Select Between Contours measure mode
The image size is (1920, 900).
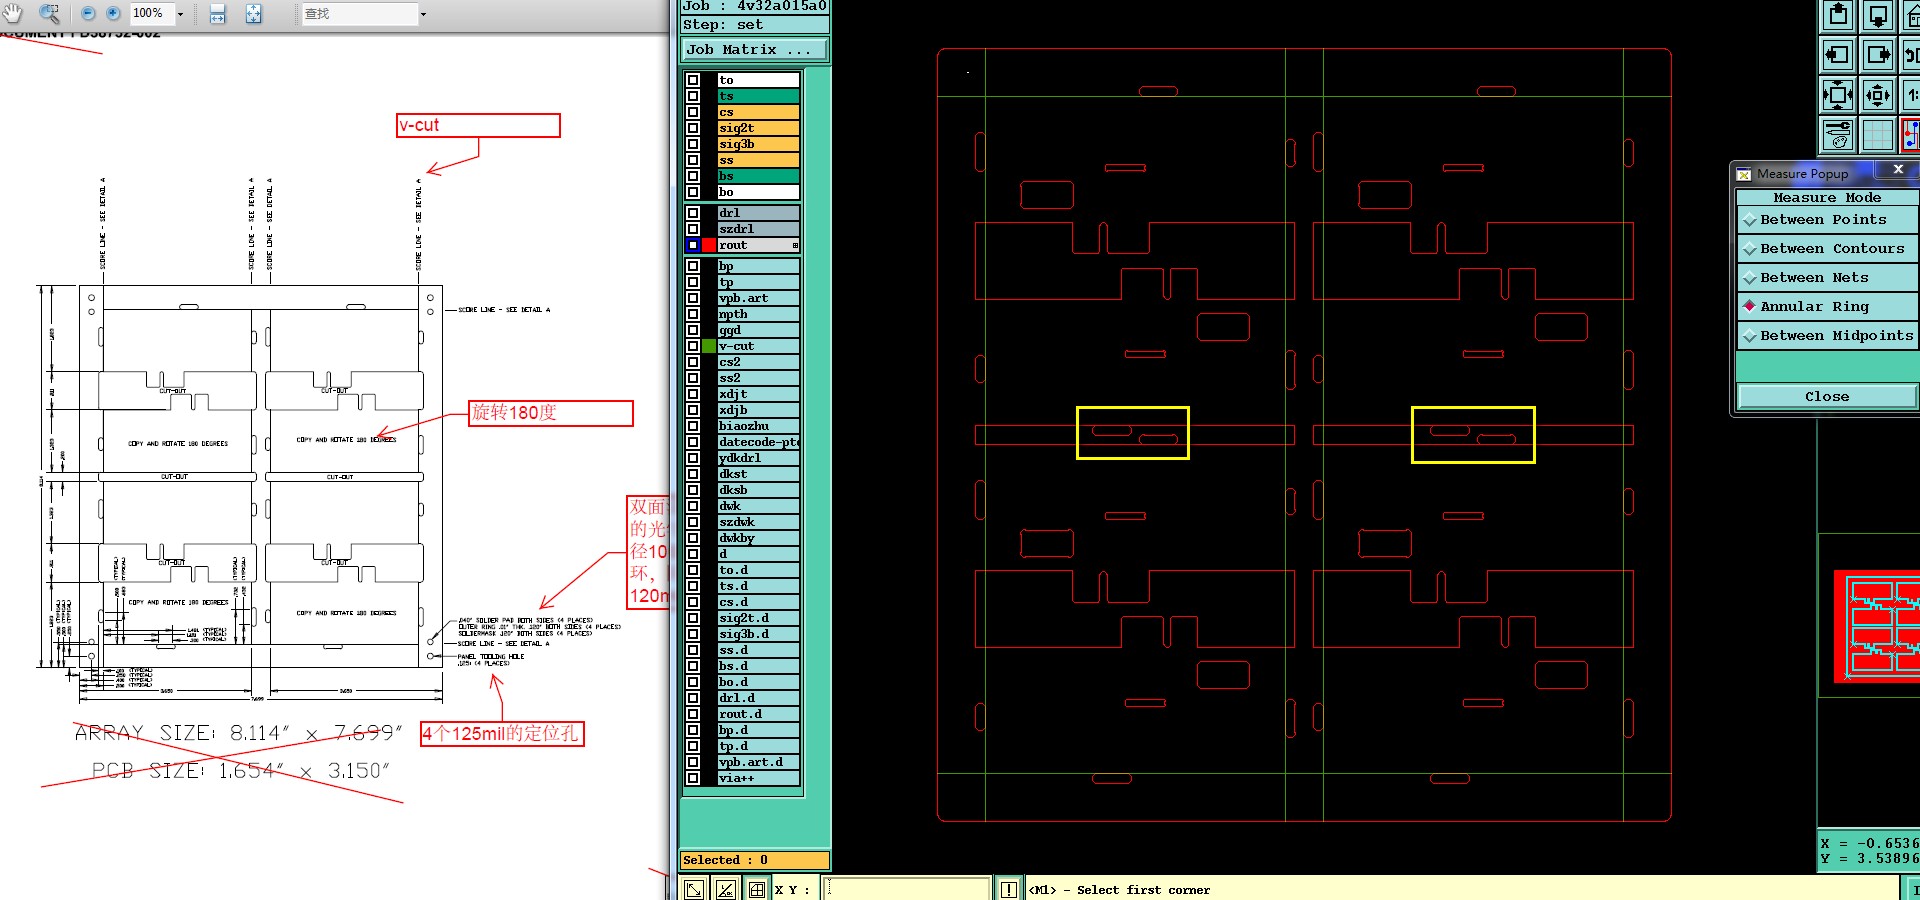[1828, 249]
